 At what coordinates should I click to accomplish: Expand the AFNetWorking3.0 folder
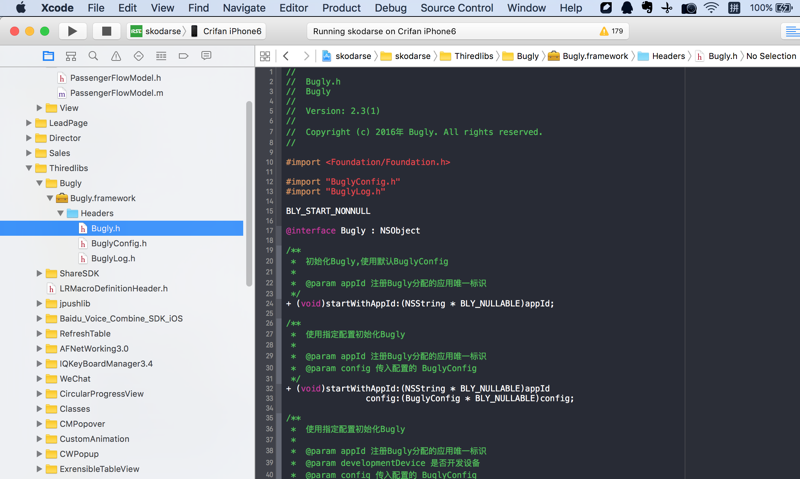point(39,348)
